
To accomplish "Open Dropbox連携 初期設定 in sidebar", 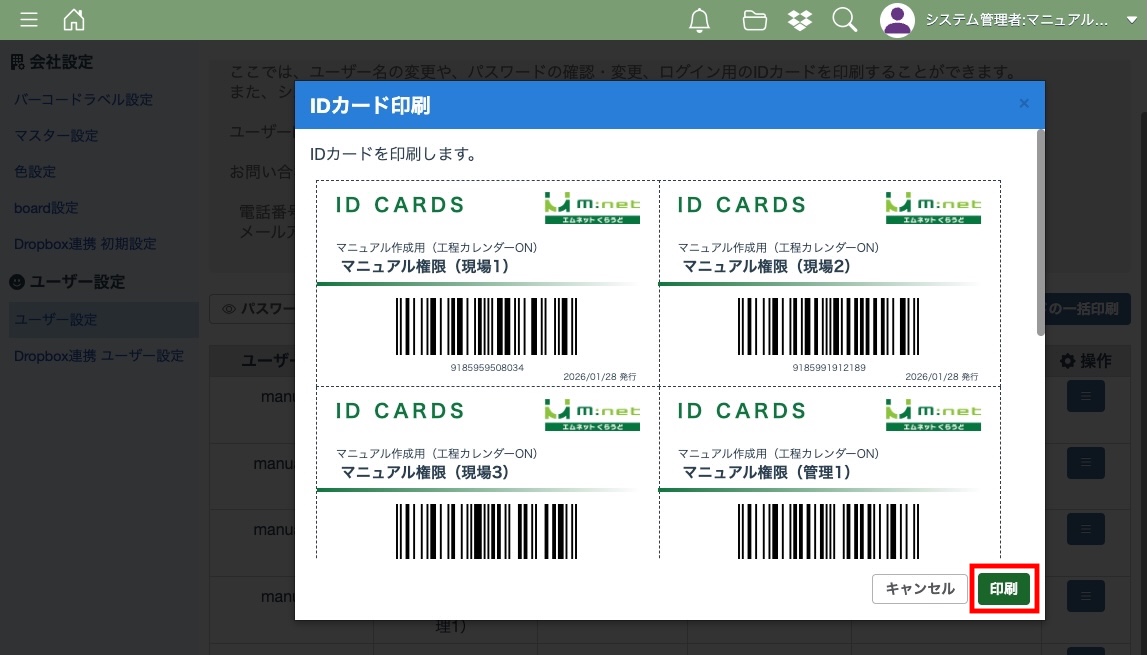I will 85,244.
